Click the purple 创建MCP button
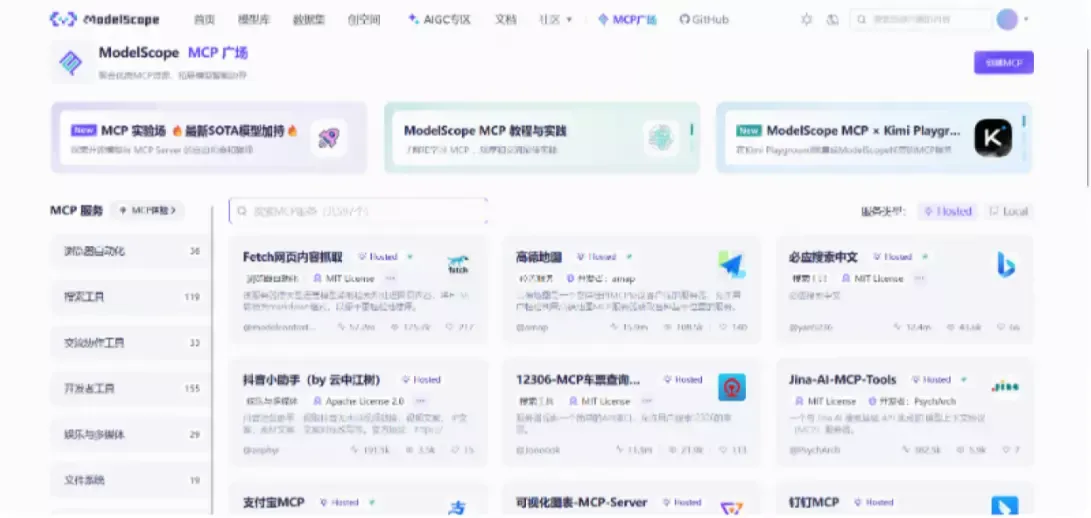 pos(1003,62)
